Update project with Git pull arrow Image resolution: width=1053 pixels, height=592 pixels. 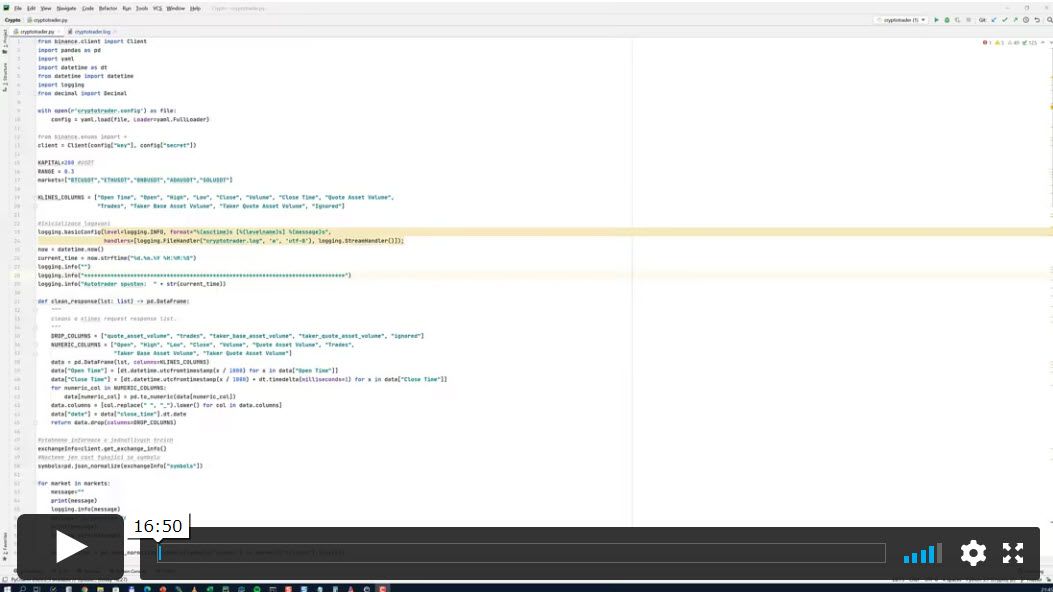pyautogui.click(x=994, y=19)
